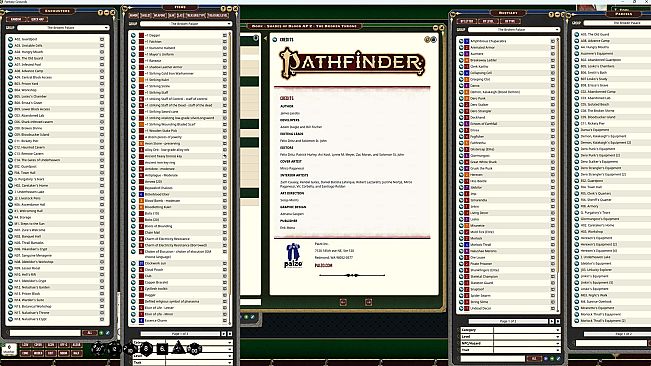The height and width of the screenshot is (366, 651).
Task: Roll the d20 die
Action: [x=98, y=349]
